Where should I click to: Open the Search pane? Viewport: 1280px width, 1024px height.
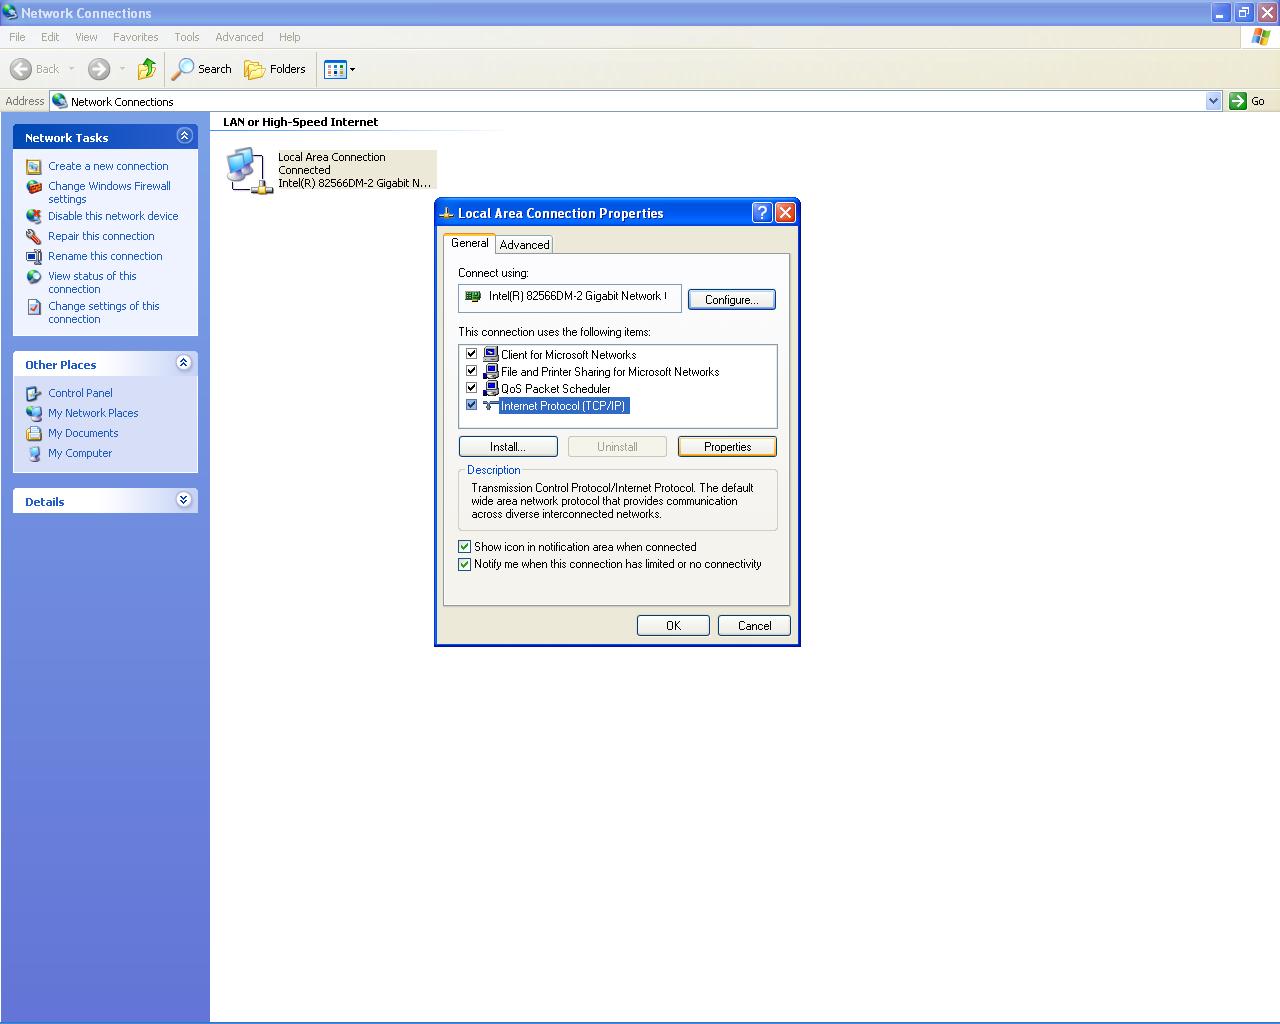202,69
